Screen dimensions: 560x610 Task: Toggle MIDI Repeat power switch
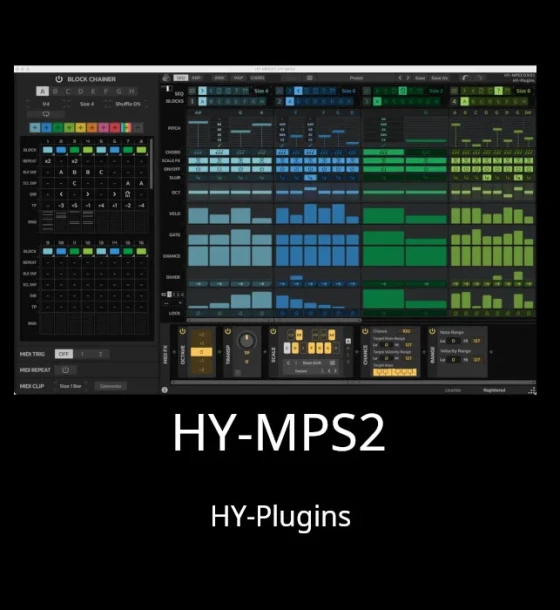coord(65,370)
